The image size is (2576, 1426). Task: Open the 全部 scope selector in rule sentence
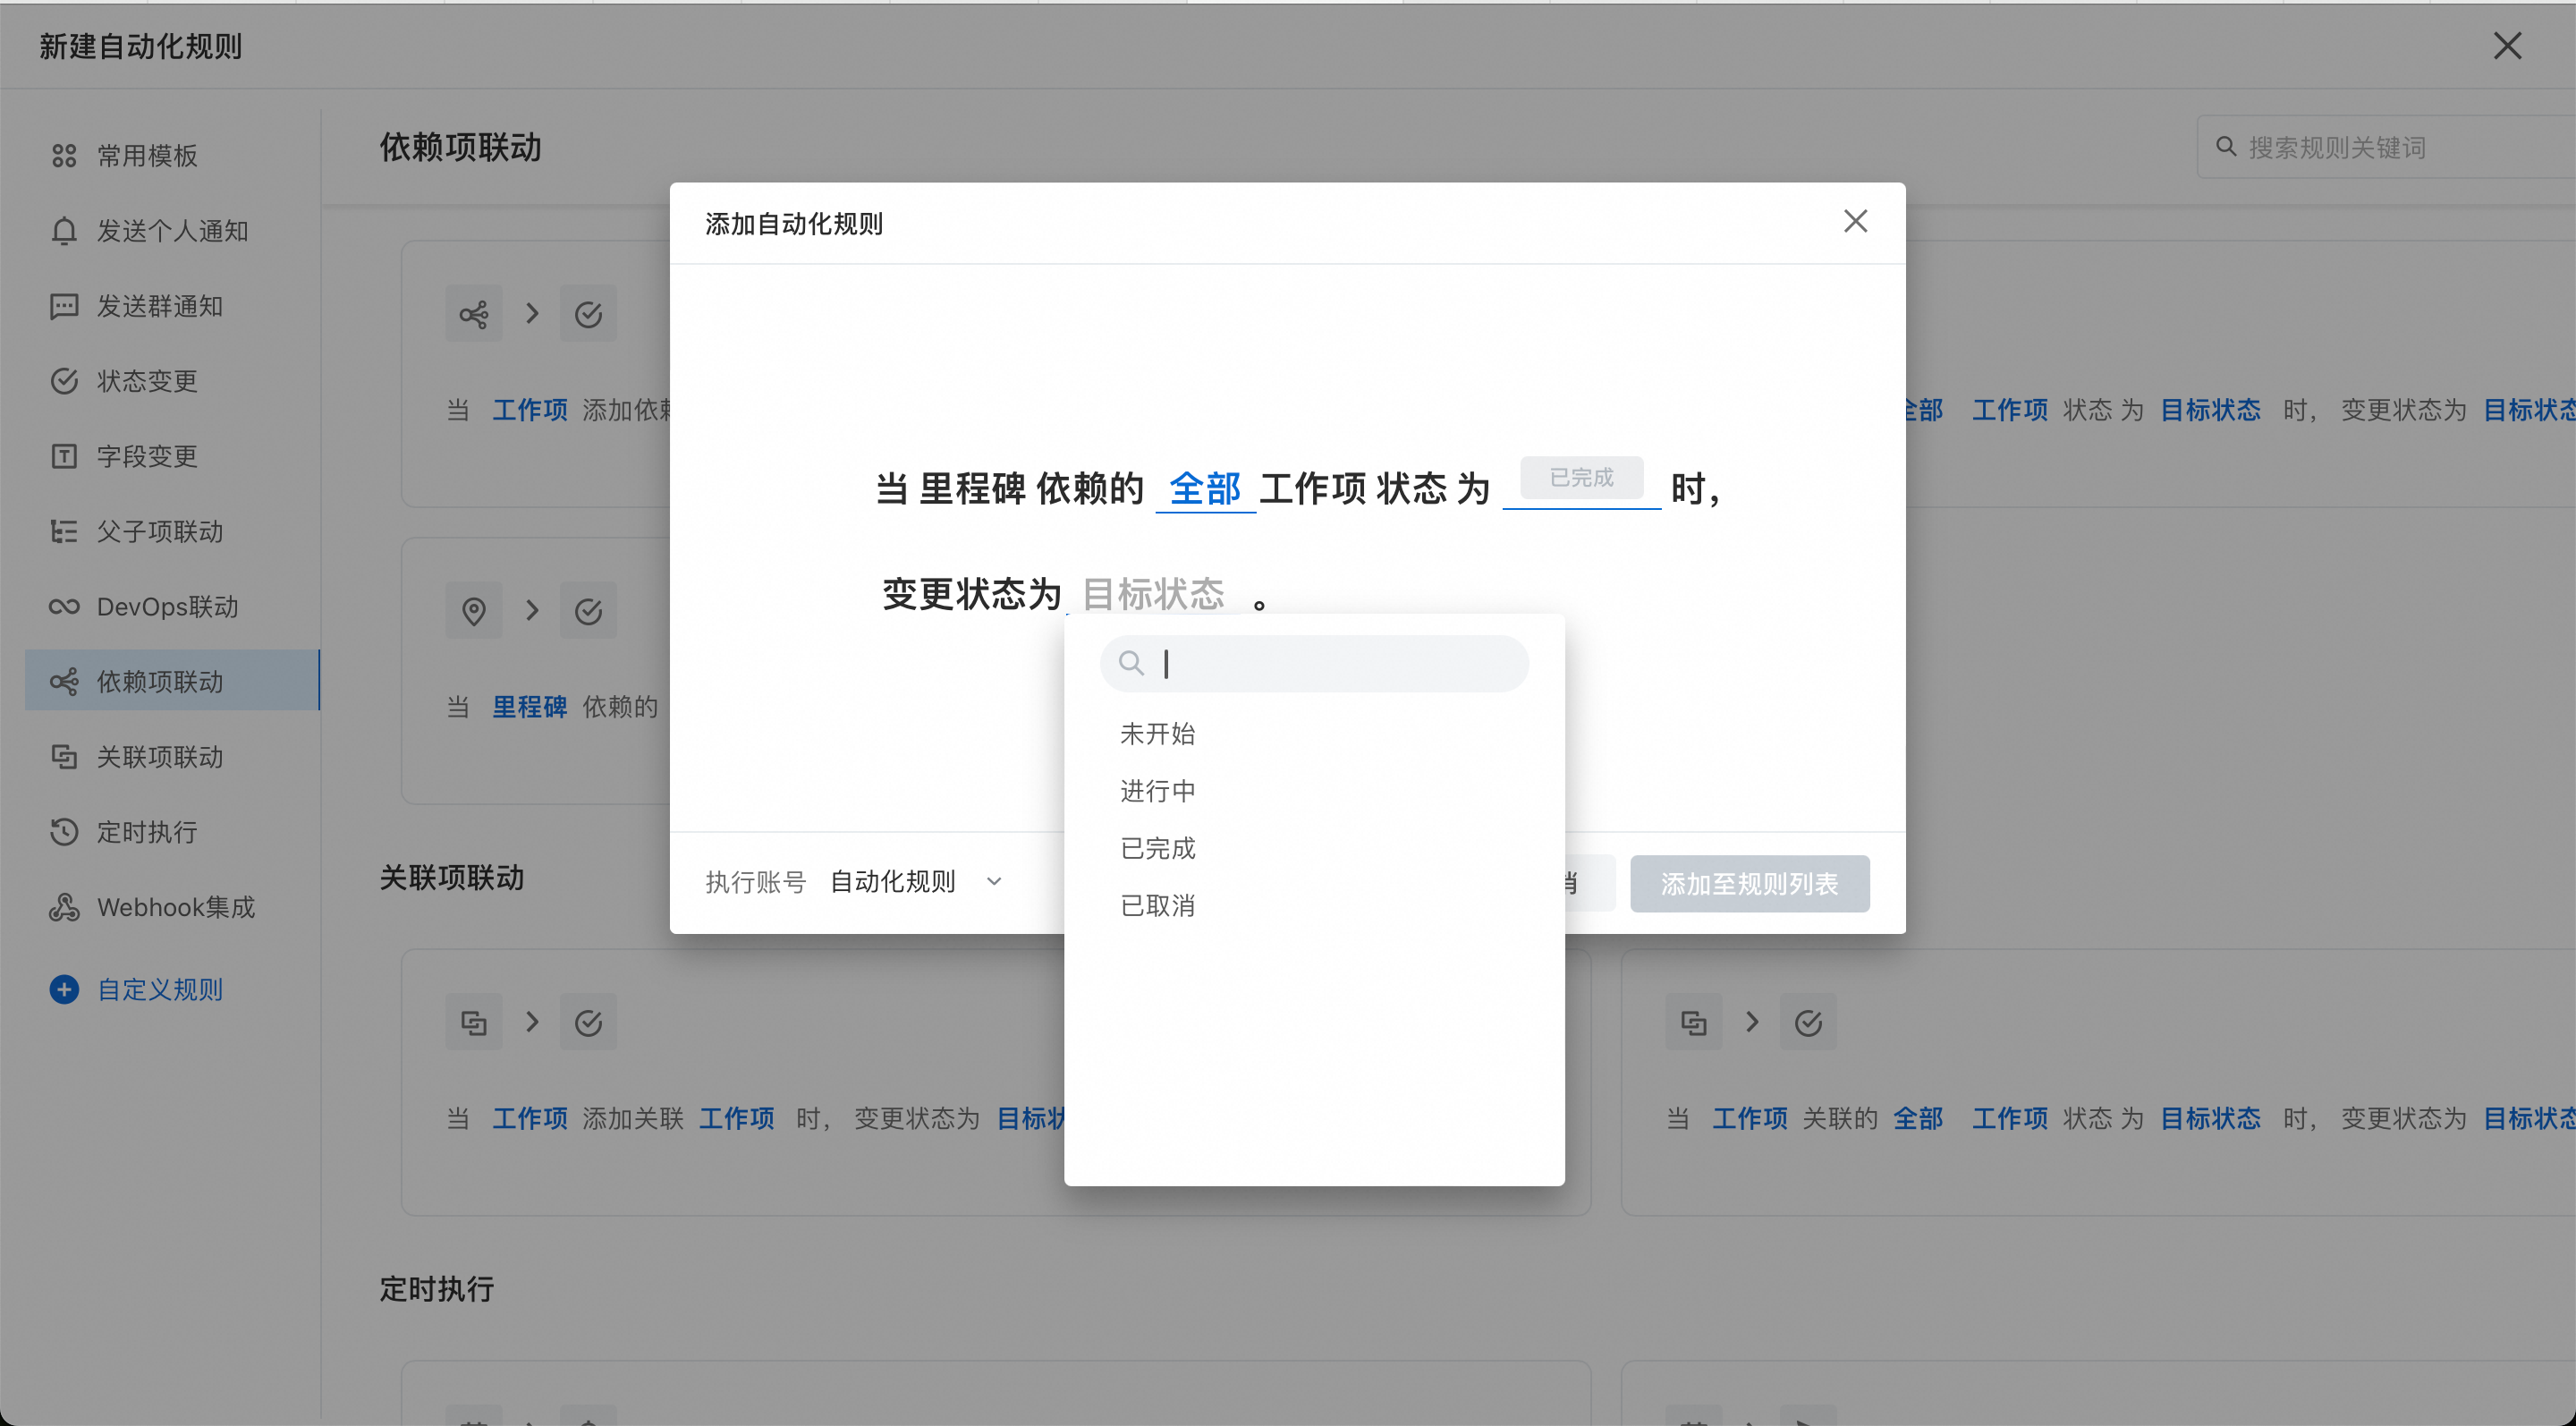[x=1205, y=489]
